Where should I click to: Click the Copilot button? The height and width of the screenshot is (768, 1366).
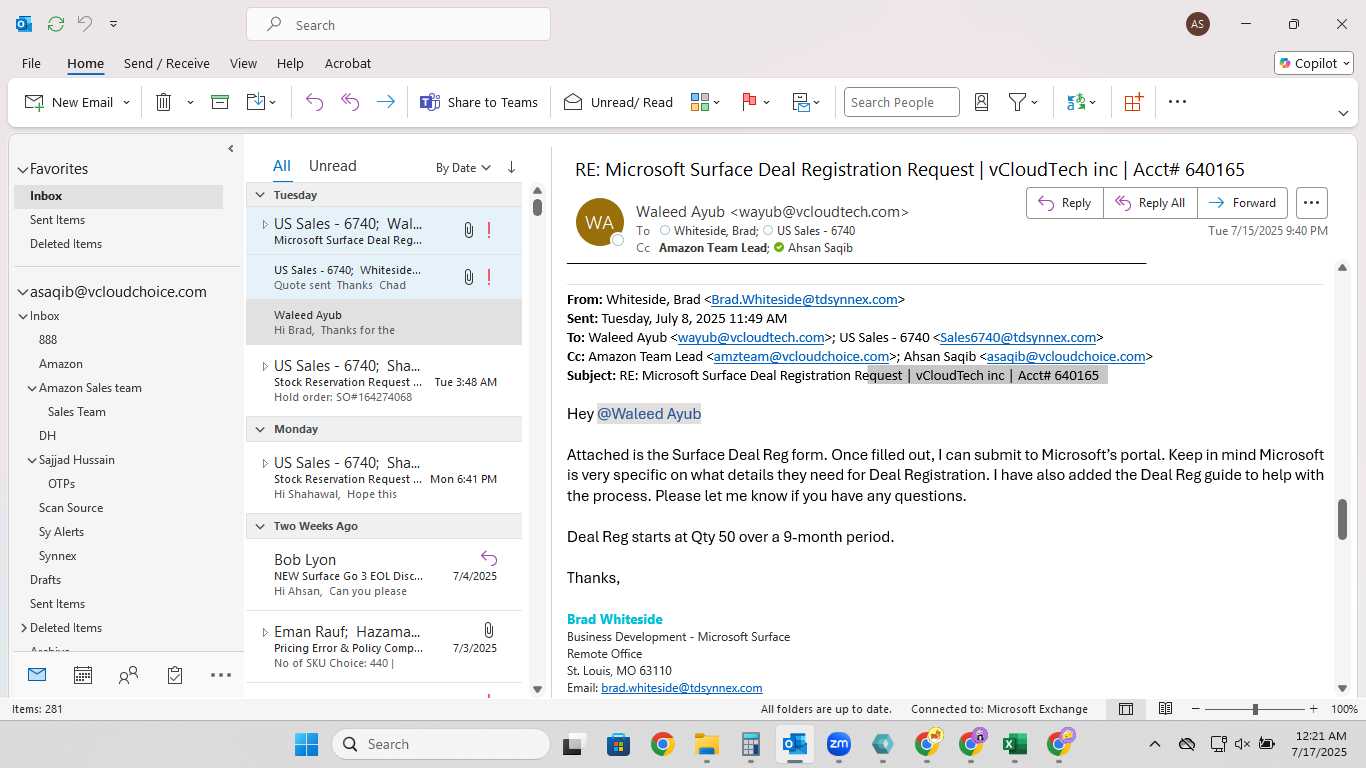(1313, 63)
